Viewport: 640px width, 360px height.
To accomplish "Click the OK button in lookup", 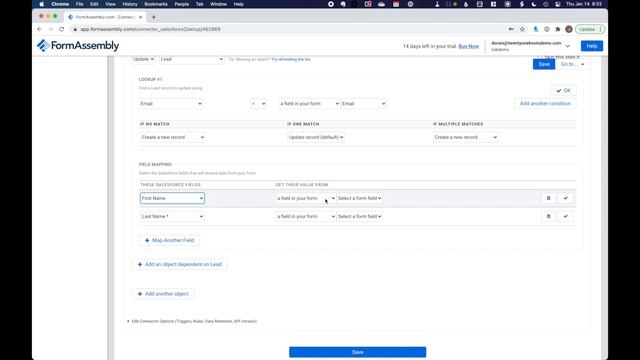I will pos(563,91).
